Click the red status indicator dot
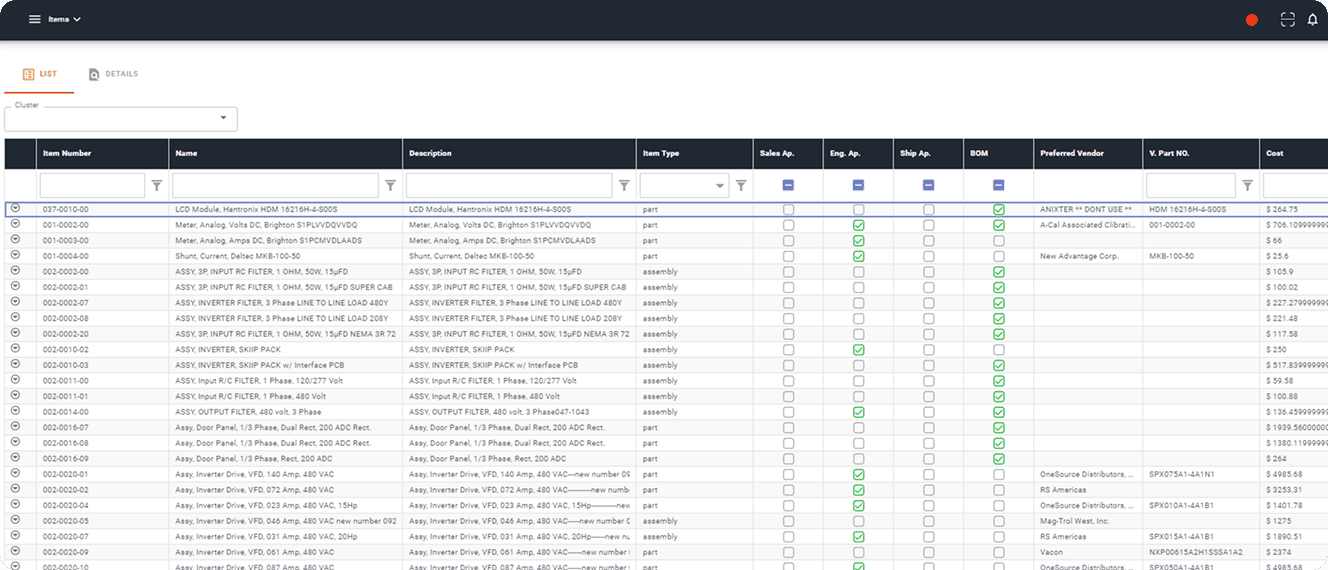This screenshot has width=1328, height=570. (1251, 20)
